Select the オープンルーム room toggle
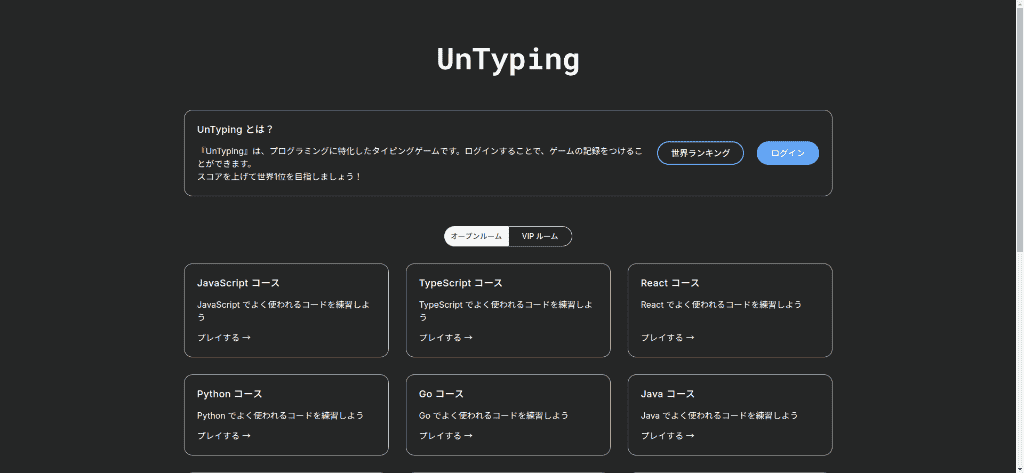The height and width of the screenshot is (473, 1024). (476, 236)
